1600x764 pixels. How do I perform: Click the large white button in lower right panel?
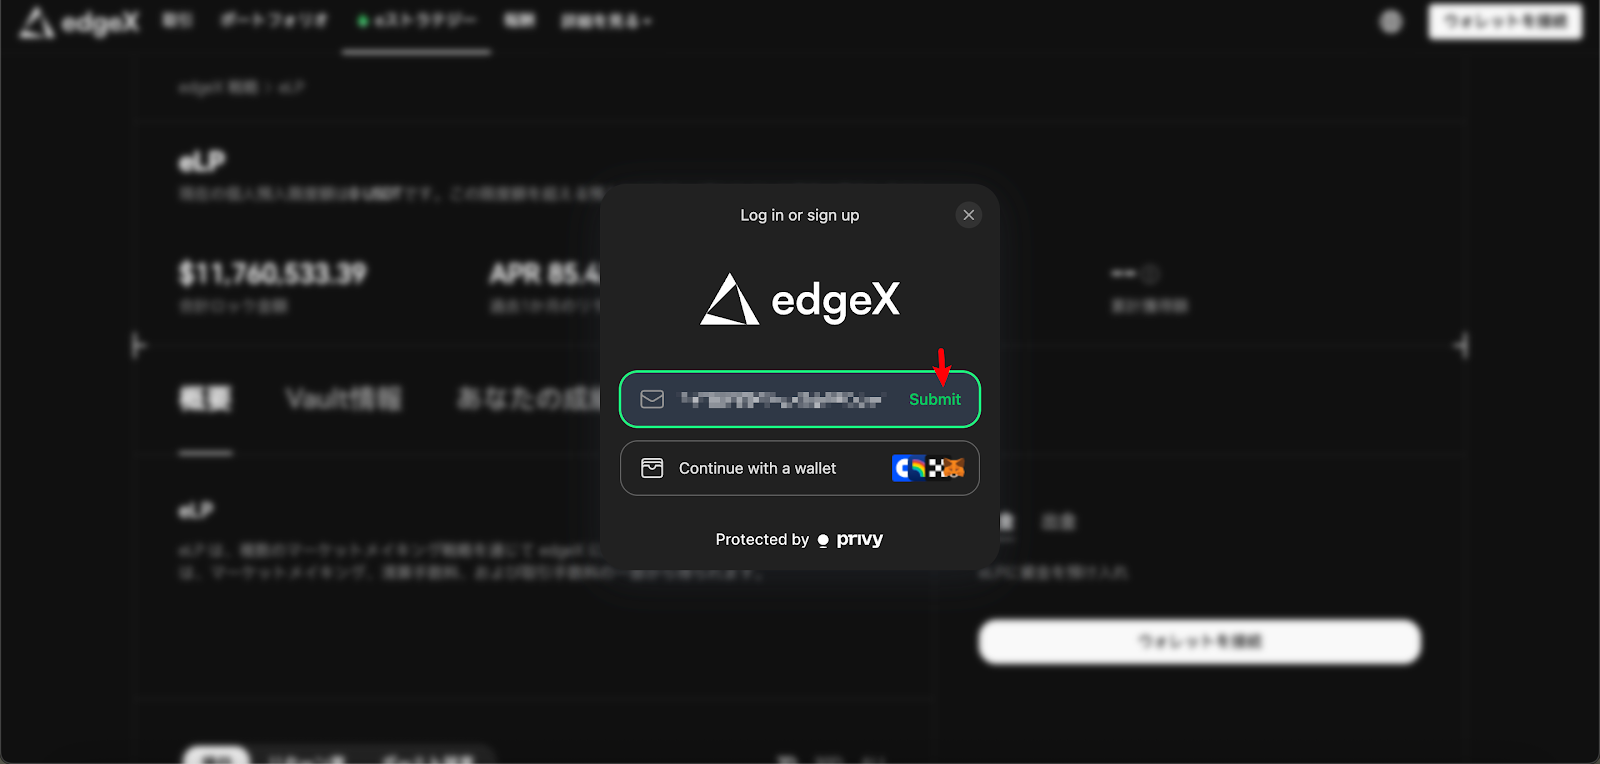point(1199,641)
